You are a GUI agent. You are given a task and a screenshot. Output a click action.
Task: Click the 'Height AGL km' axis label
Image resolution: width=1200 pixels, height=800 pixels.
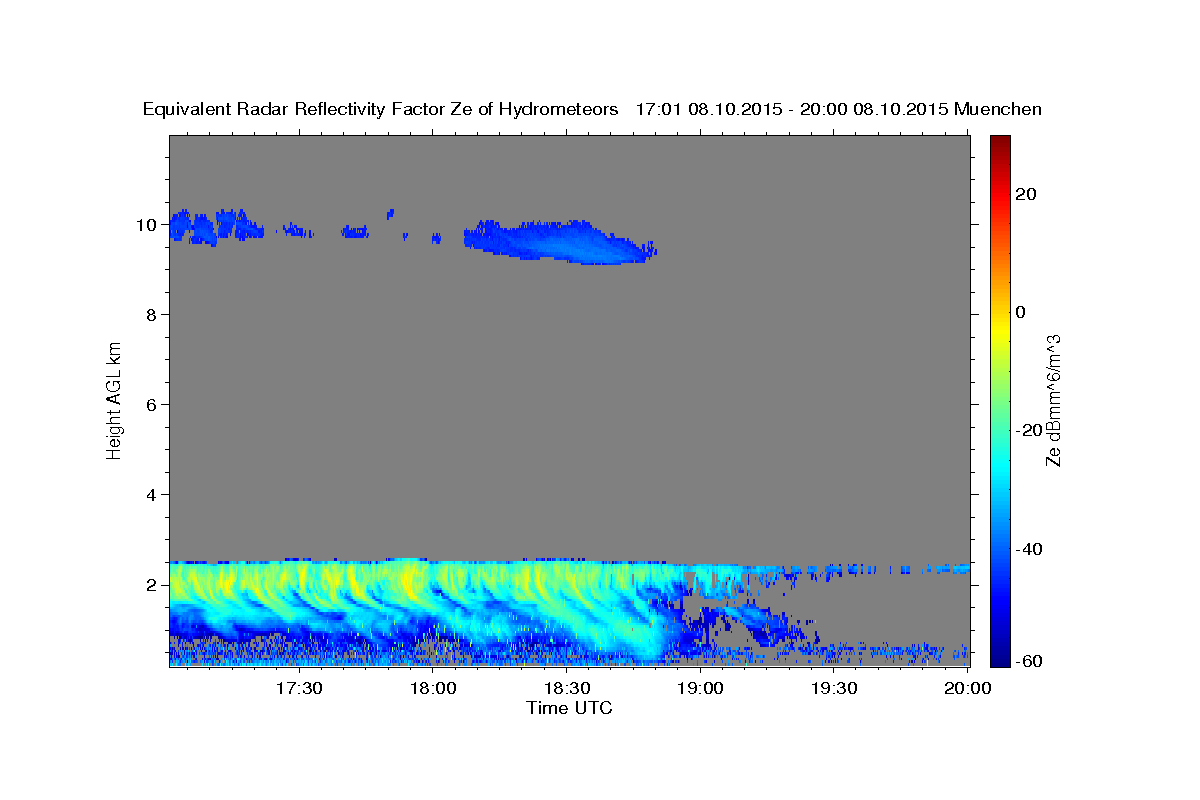pos(114,399)
